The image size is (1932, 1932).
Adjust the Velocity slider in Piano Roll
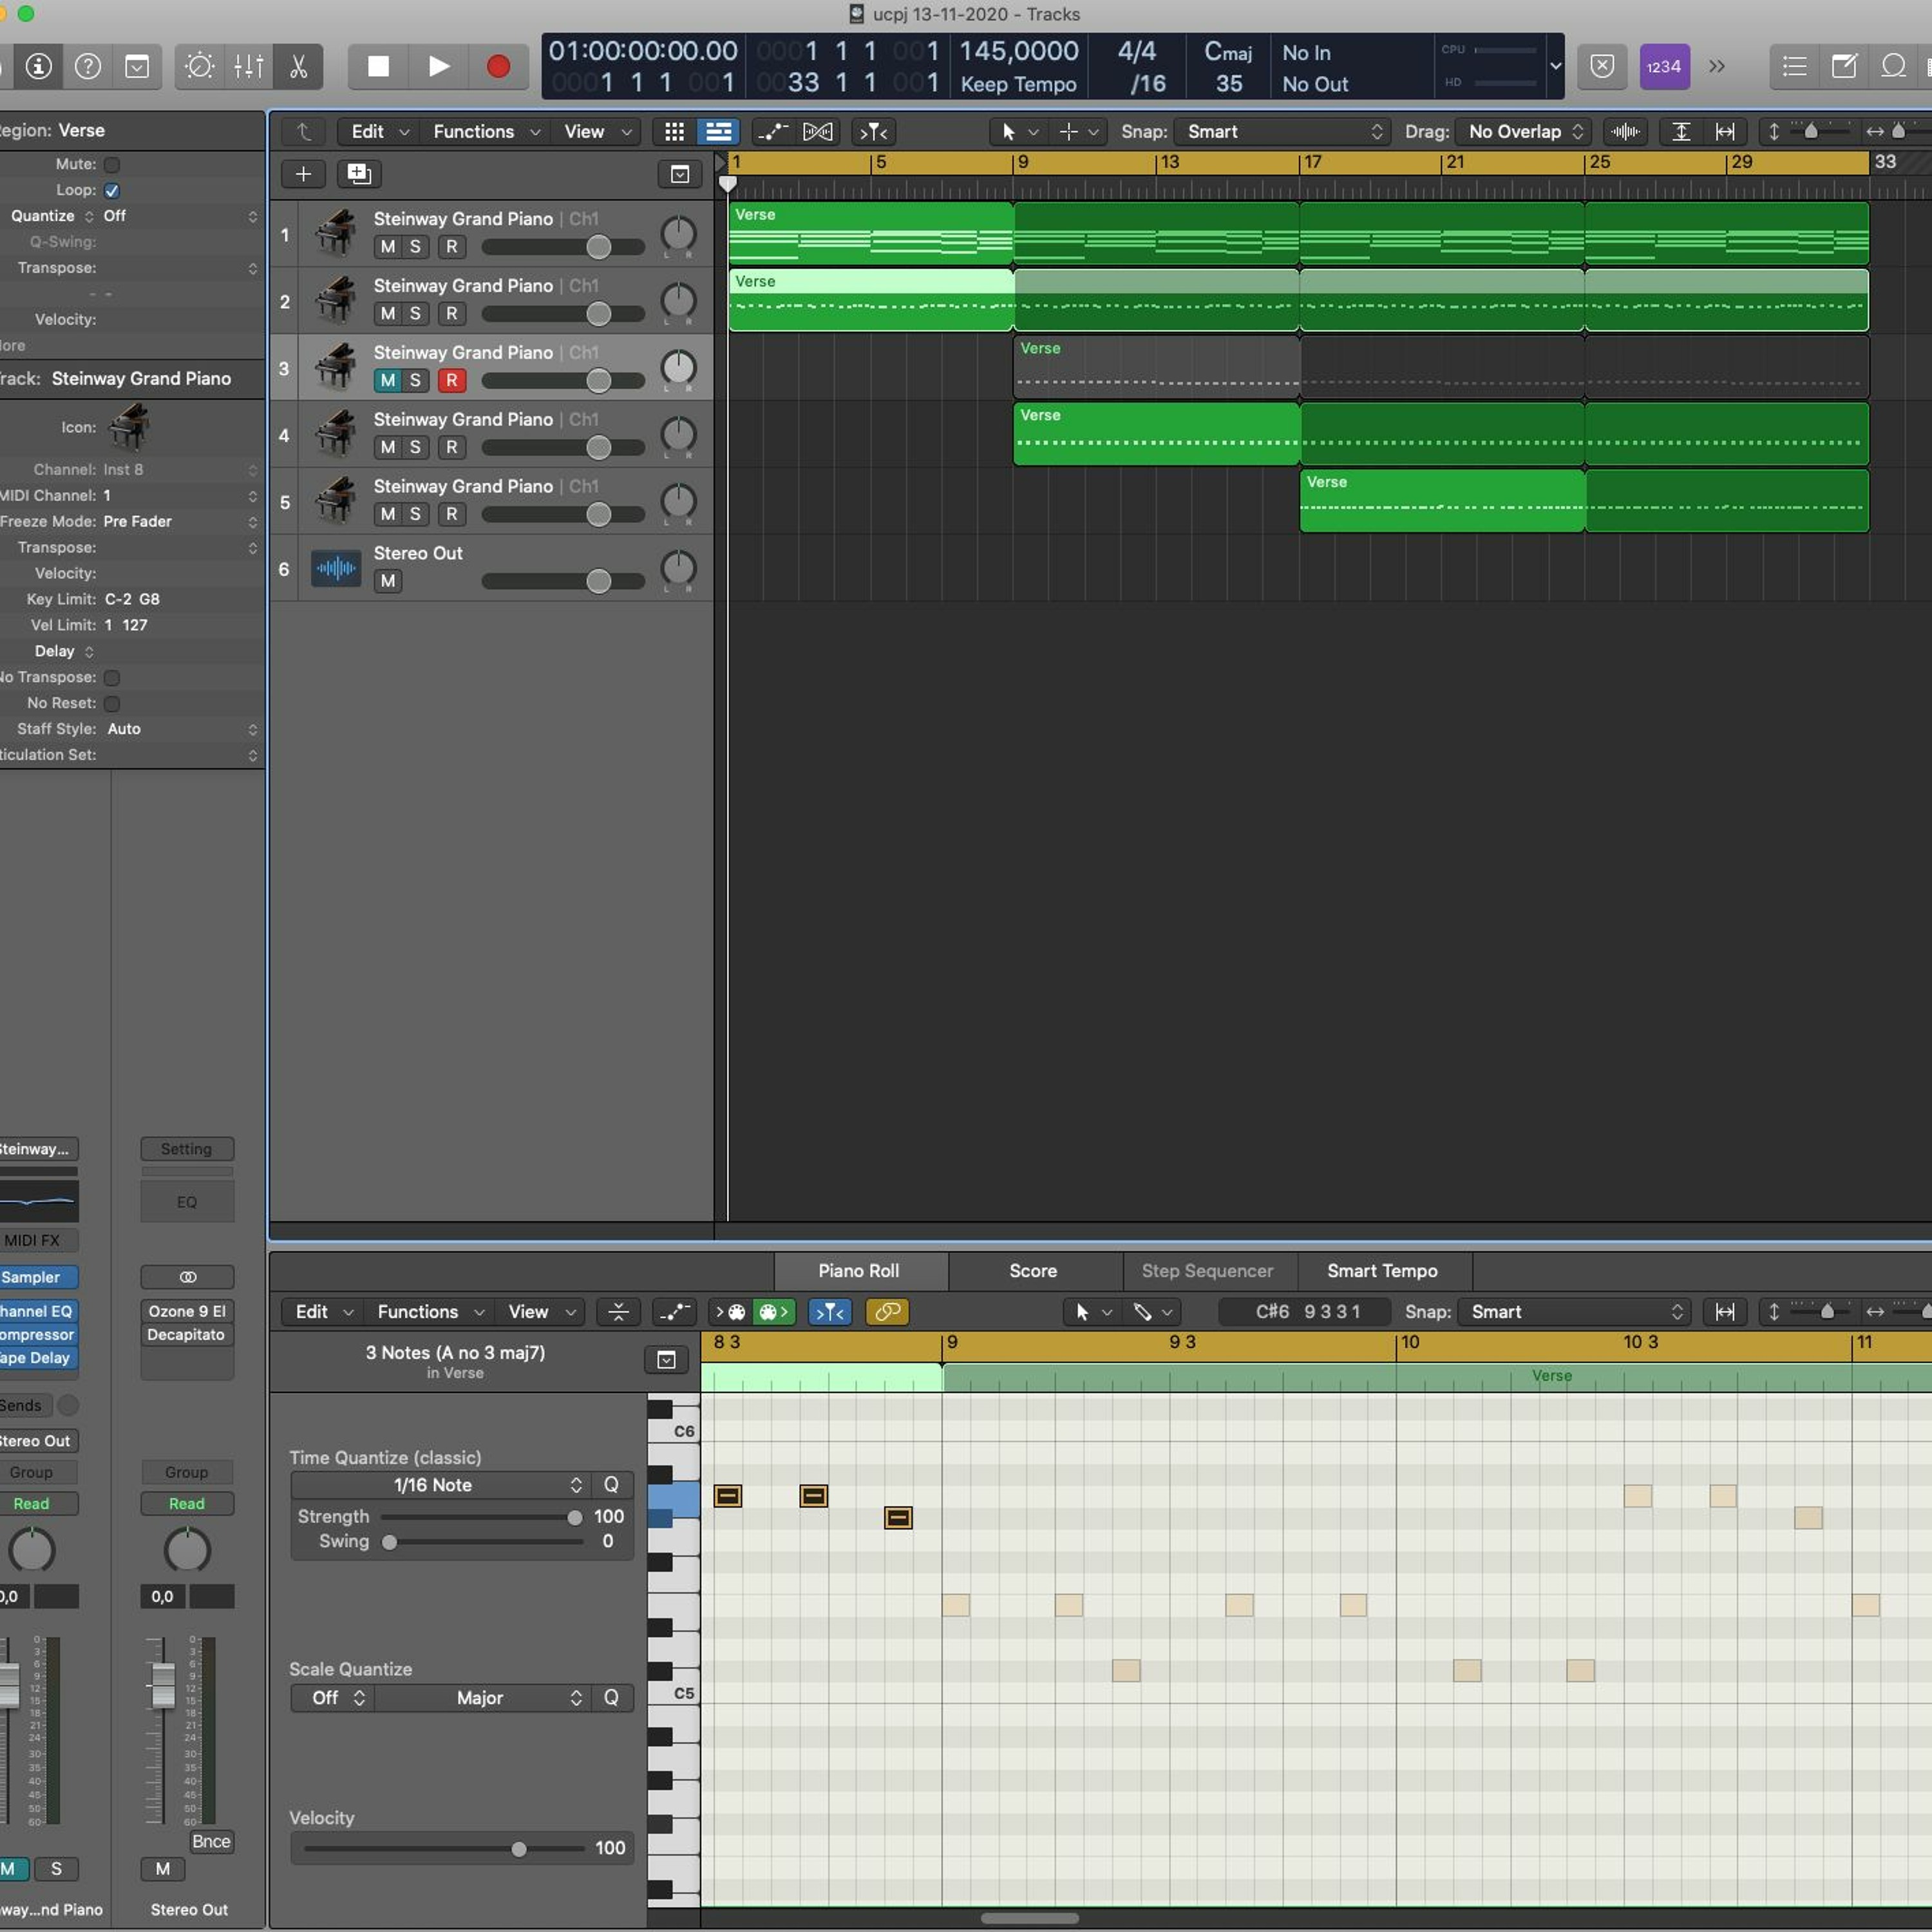518,1849
